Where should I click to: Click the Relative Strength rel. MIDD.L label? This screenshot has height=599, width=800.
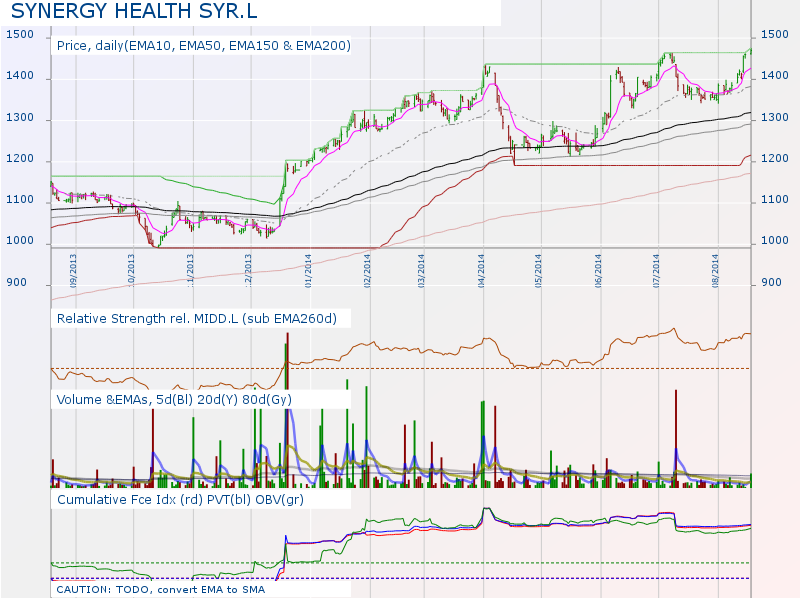[197, 318]
